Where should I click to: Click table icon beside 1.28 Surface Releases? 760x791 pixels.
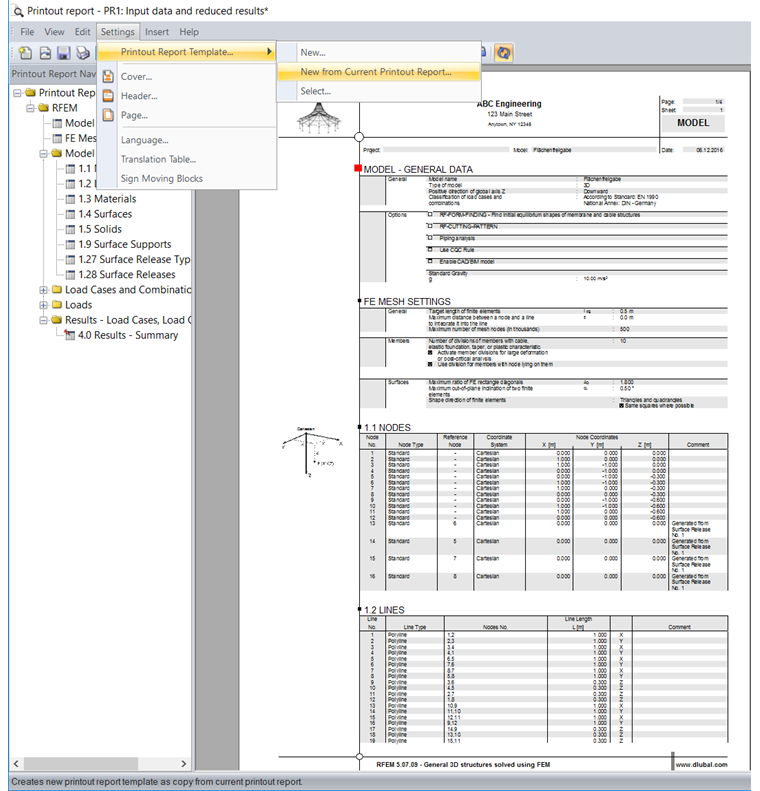[x=71, y=274]
